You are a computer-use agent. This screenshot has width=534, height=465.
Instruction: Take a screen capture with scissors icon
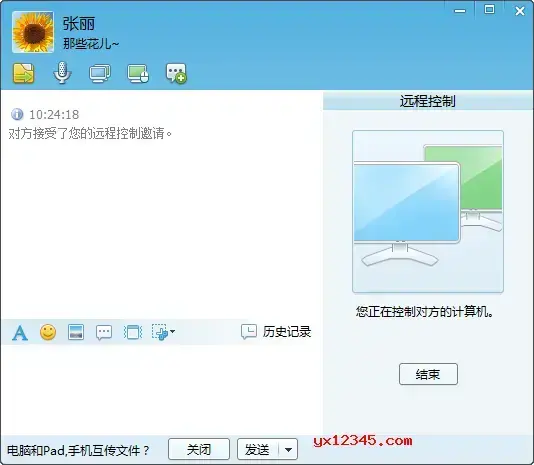[160, 332]
